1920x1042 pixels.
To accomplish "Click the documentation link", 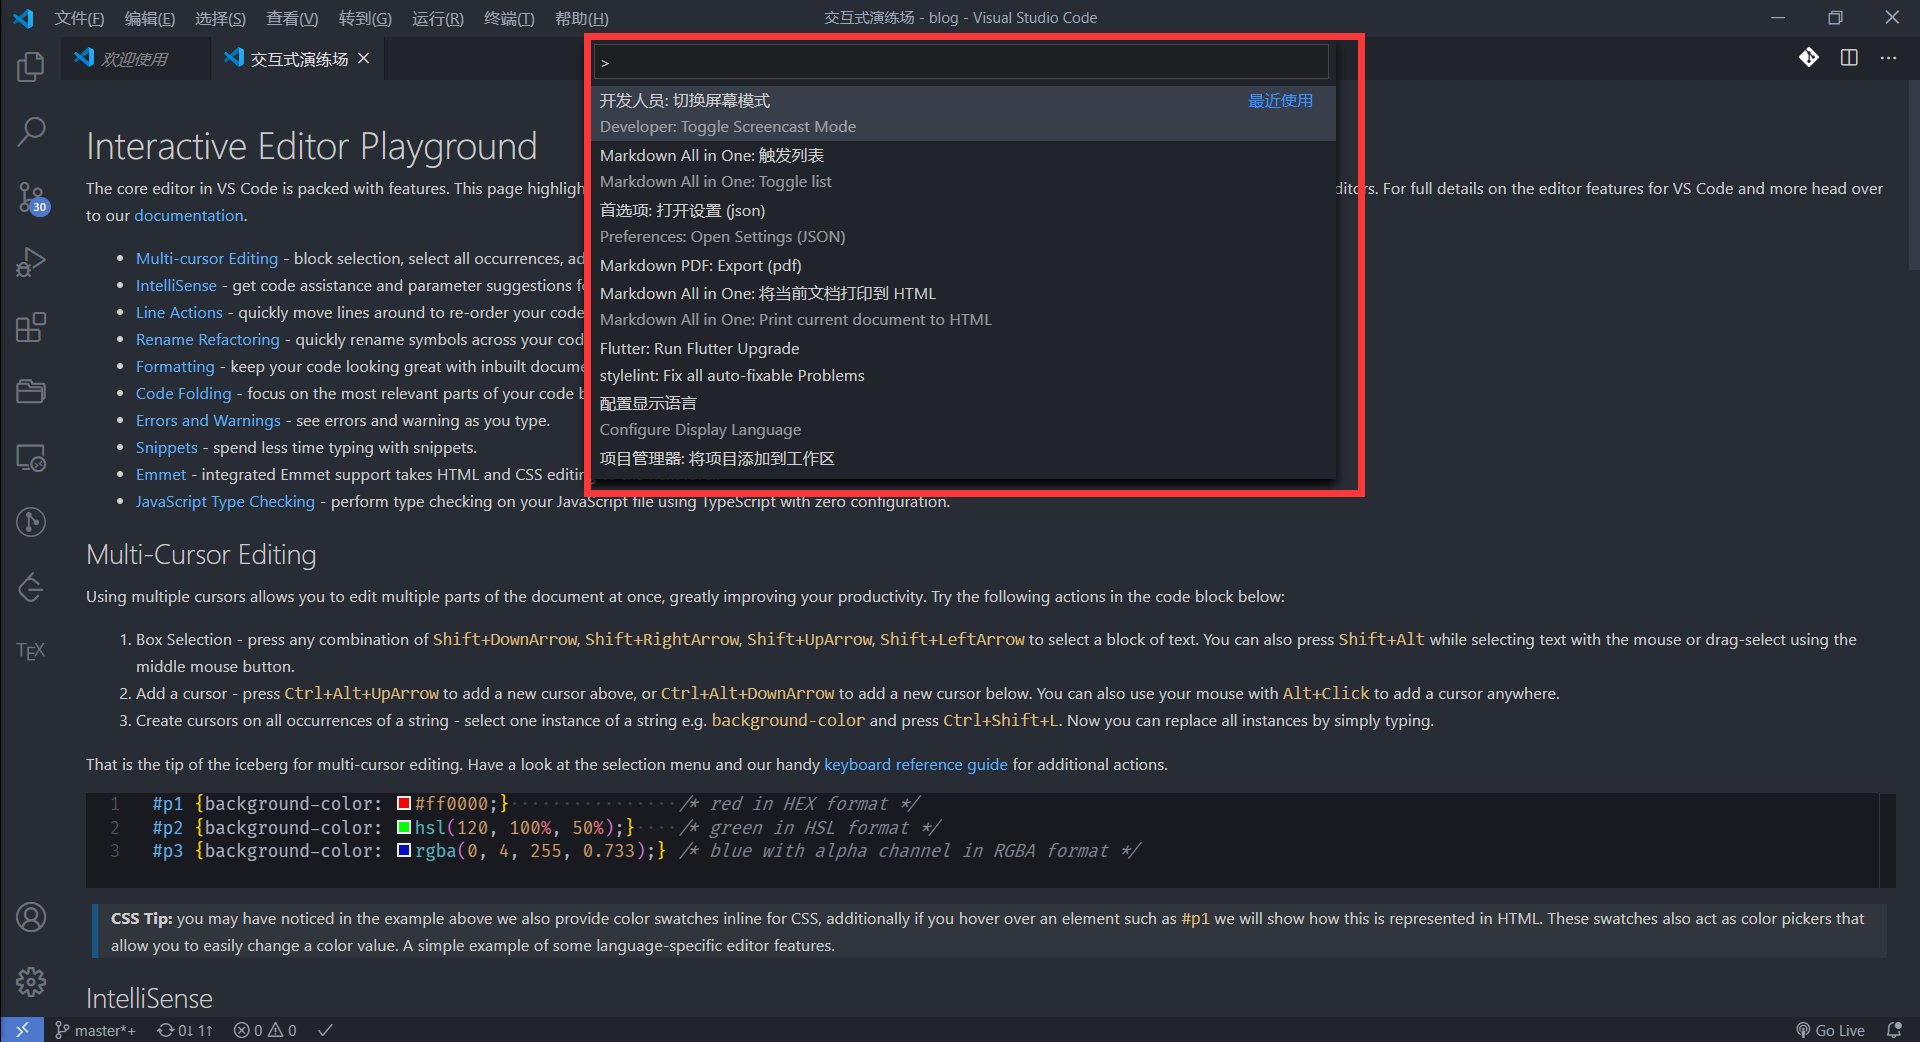I will (189, 216).
